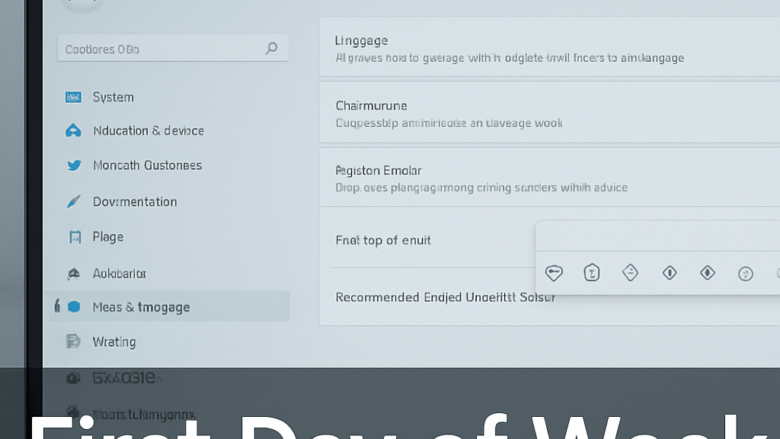
Task: Click the search field labeled Cootiores
Action: [x=173, y=48]
